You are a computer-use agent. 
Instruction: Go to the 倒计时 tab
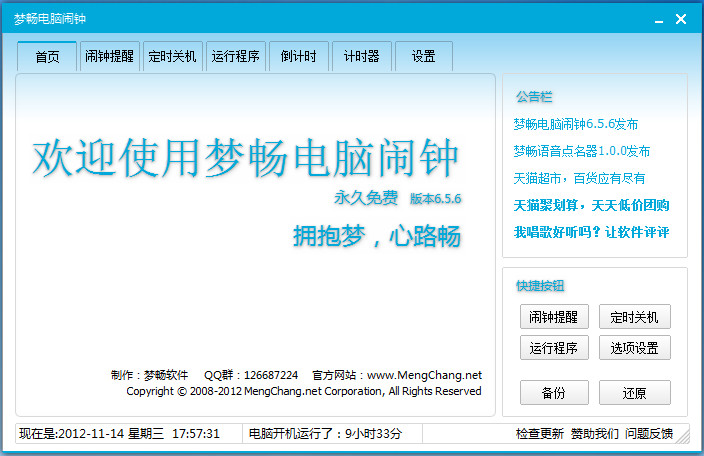[299, 57]
